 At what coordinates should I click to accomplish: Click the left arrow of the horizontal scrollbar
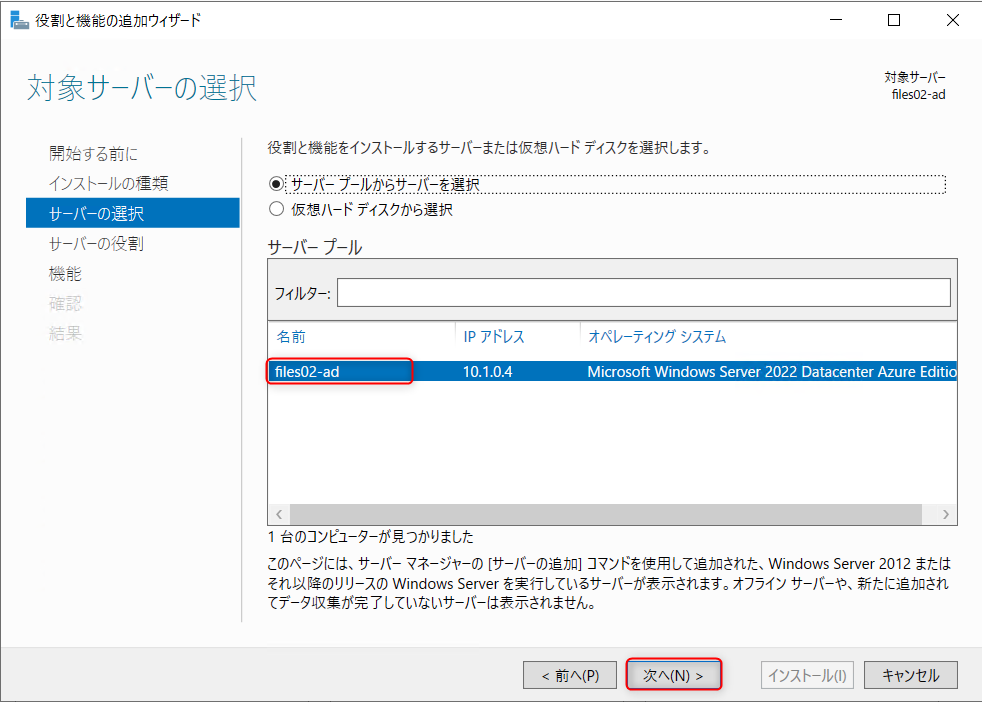click(x=278, y=513)
